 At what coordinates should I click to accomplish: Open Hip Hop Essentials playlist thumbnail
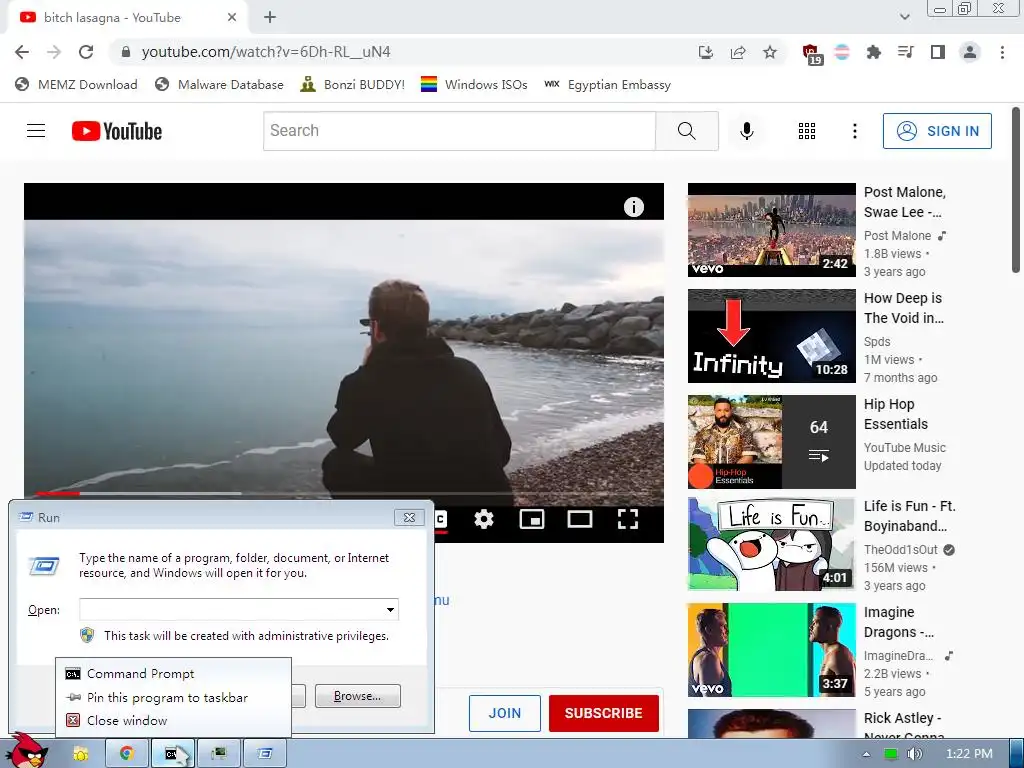[771, 441]
